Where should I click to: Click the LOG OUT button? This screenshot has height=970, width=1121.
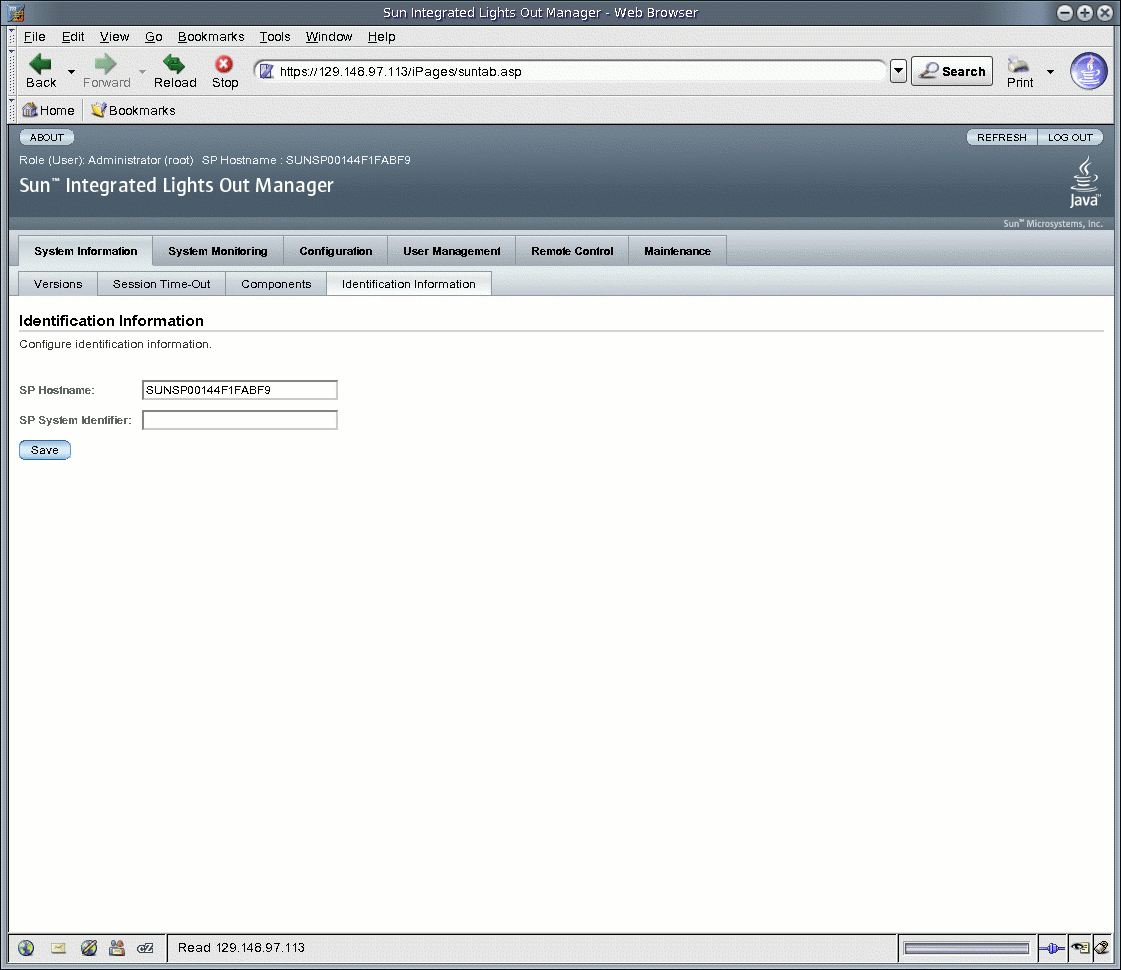1070,137
